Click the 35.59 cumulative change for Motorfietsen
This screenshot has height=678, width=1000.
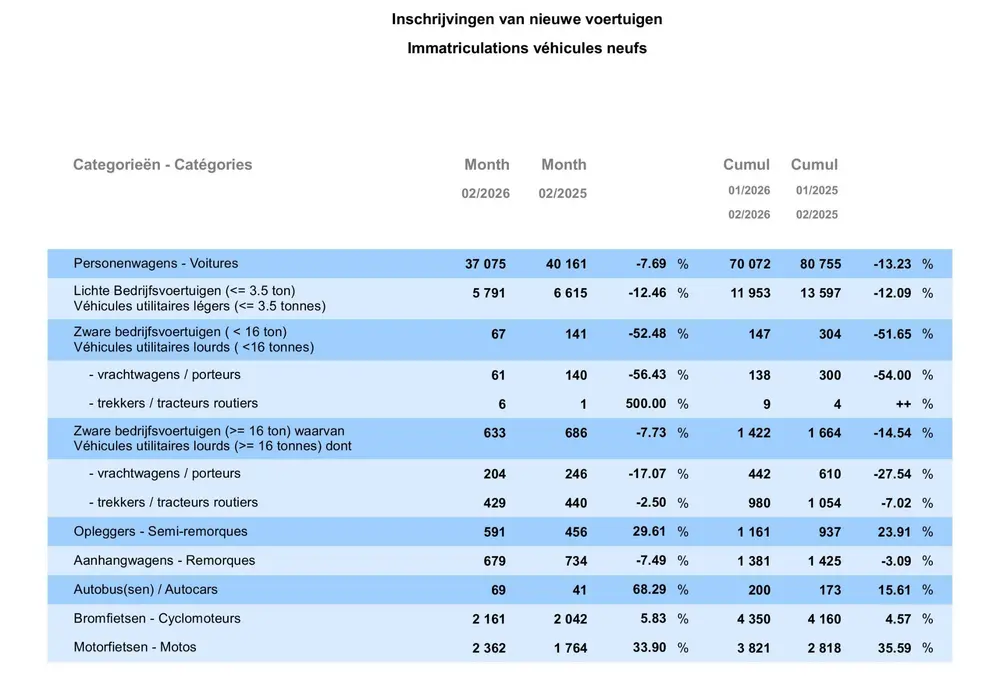click(891, 648)
